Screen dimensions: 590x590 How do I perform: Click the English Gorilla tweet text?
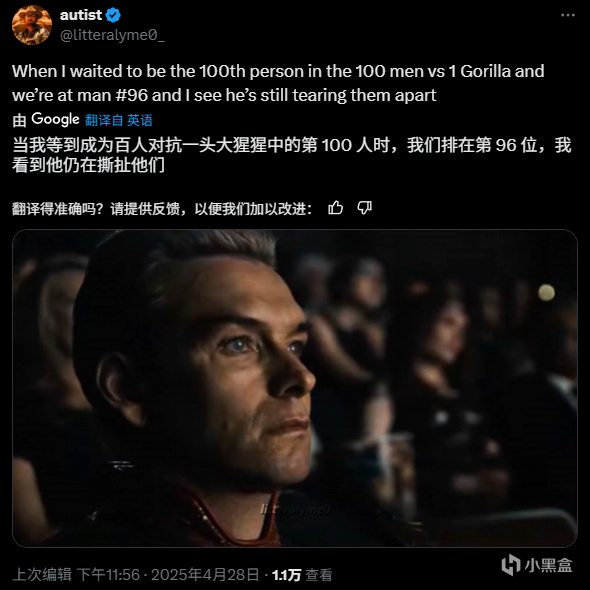point(278,83)
